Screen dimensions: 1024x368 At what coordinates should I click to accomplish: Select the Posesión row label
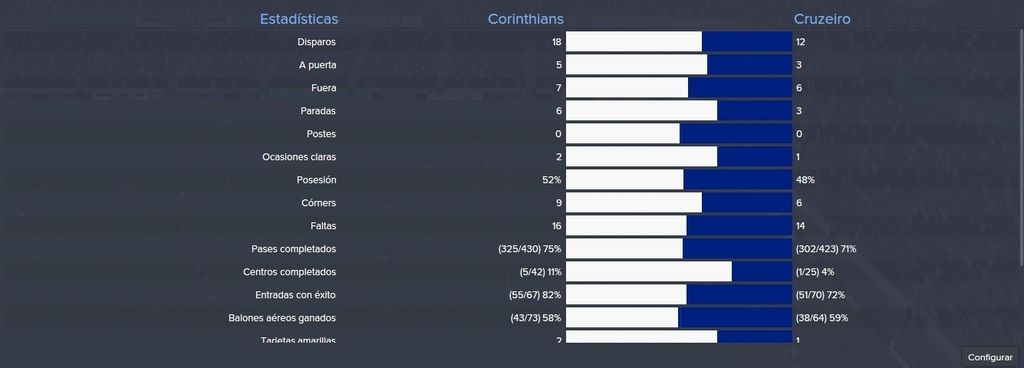[x=317, y=179]
